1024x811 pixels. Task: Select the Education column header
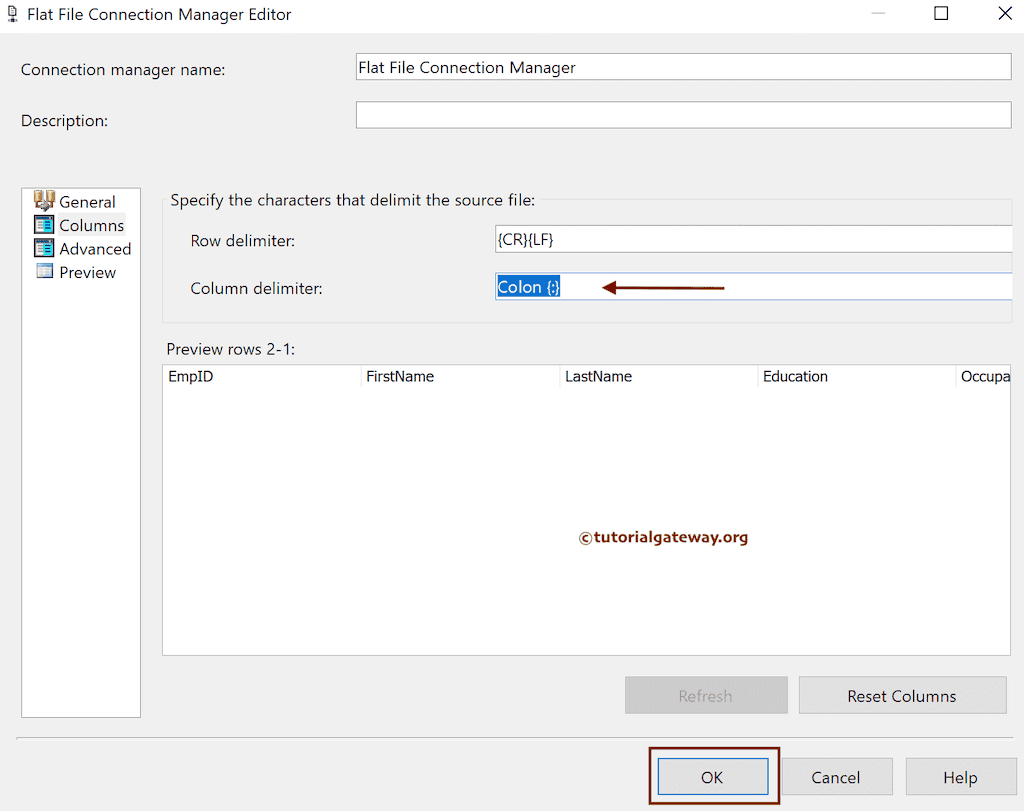click(795, 376)
